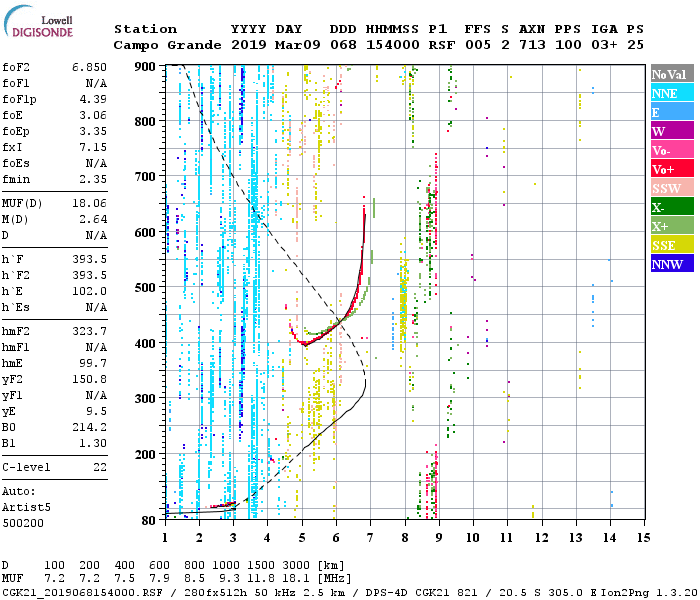Select the E blue legend swatch
The height and width of the screenshot is (600, 700).
(672, 112)
